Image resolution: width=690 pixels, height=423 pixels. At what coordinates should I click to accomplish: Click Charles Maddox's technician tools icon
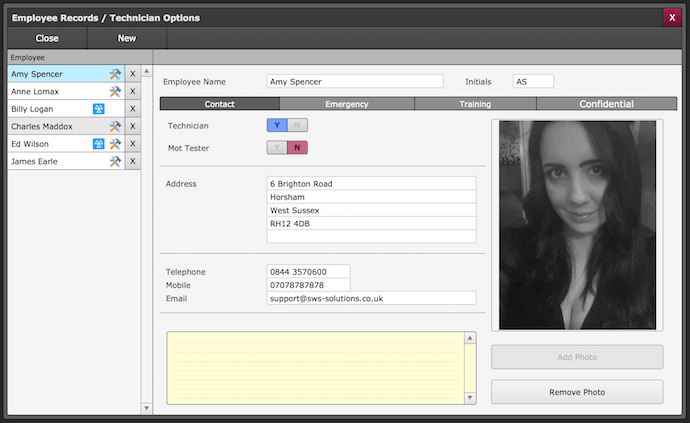point(115,127)
